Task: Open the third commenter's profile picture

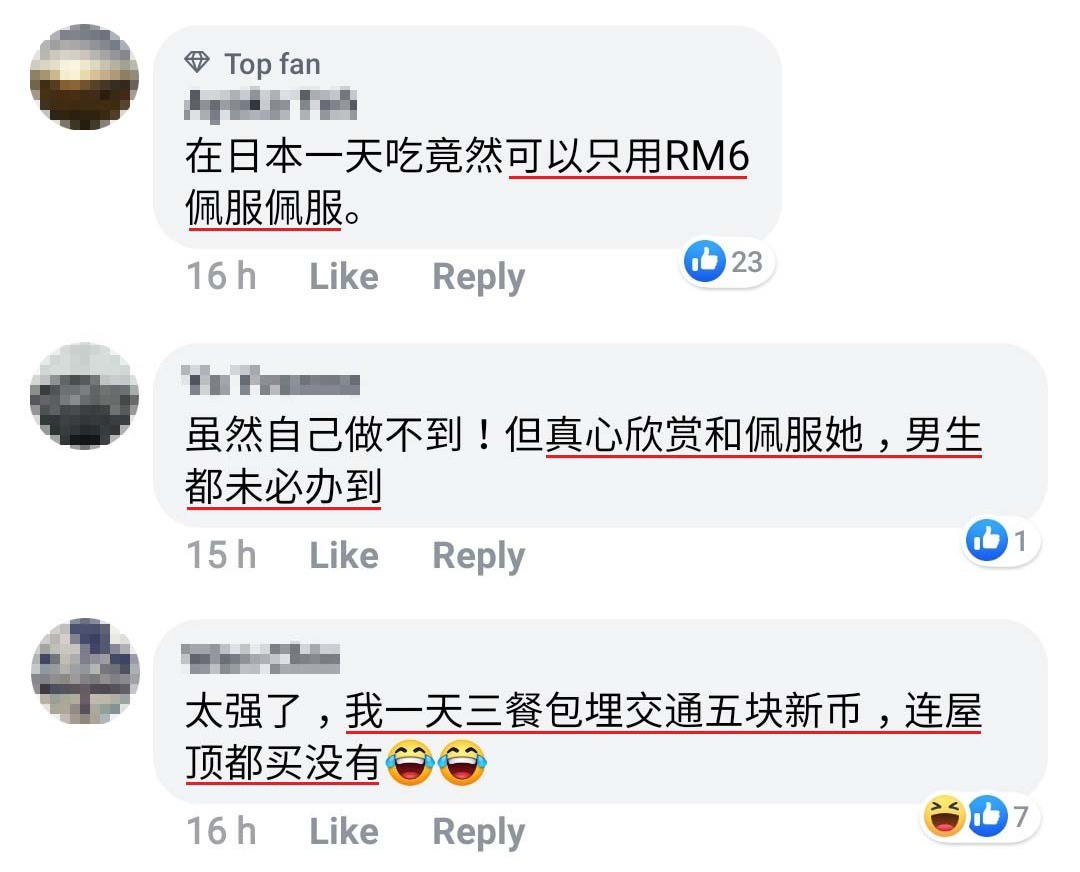Action: tap(85, 671)
